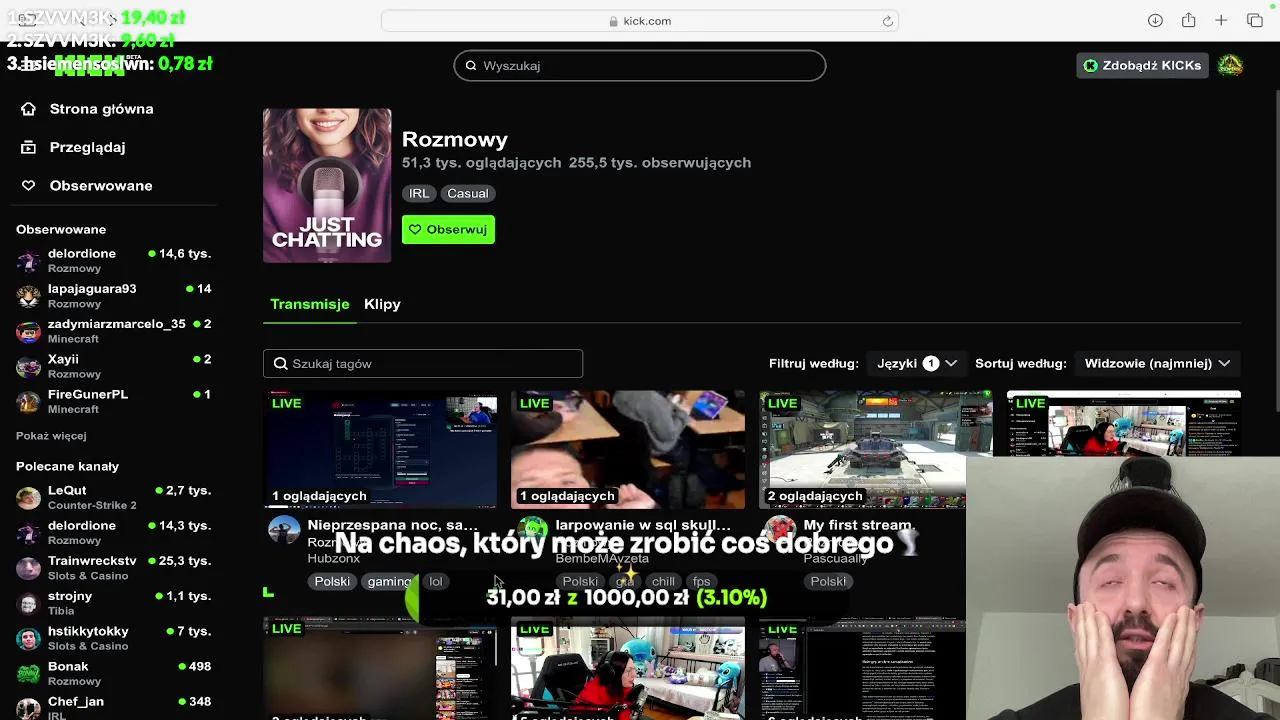Click chill tag under BembeMAyzeta stream
This screenshot has height=720, width=1280.
(x=663, y=582)
